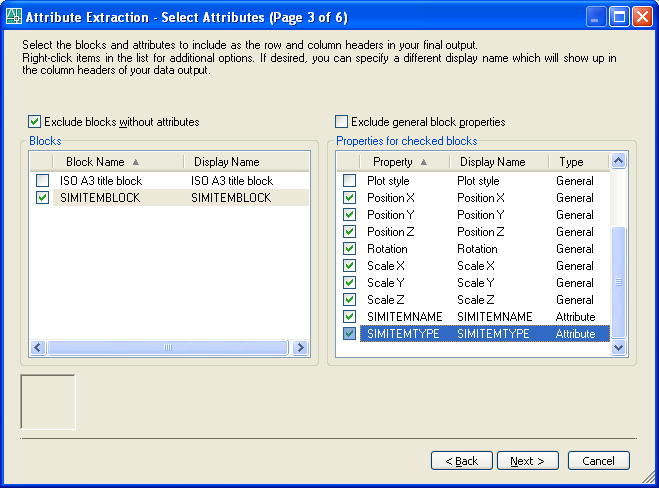
Task: Maximize the Attribute Extraction window
Action: pyautogui.click(x=619, y=17)
